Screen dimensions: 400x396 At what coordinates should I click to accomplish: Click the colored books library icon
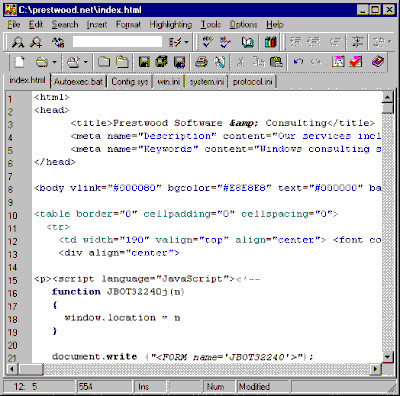[x=270, y=42]
